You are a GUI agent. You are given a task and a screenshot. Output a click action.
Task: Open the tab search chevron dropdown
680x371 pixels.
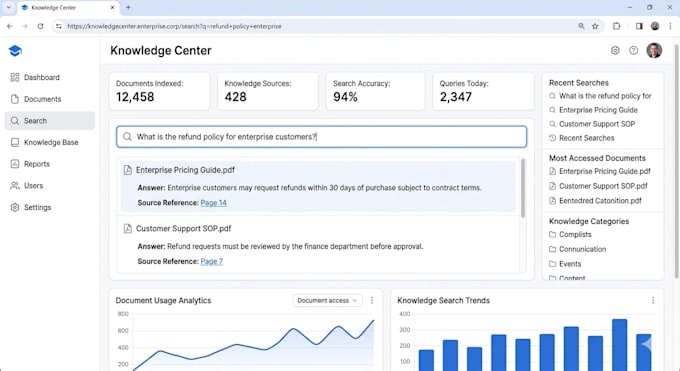tap(9, 7)
